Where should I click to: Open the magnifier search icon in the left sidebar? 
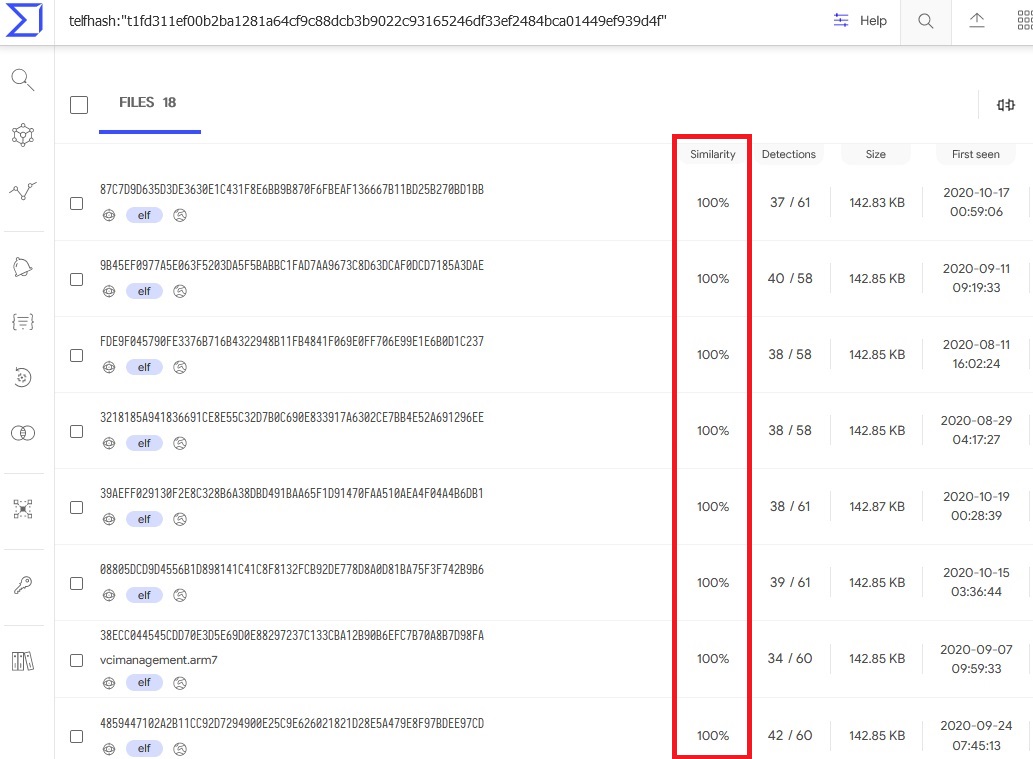(24, 80)
